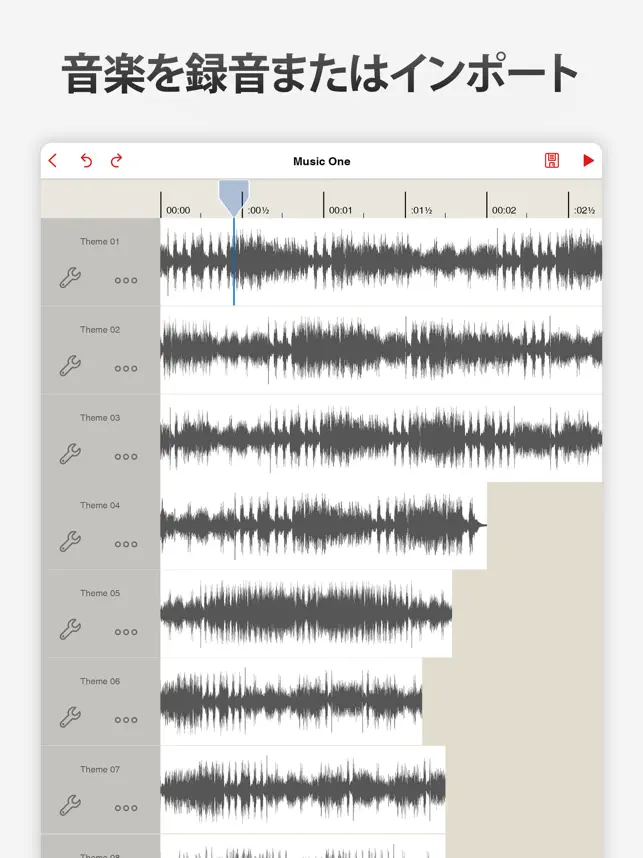Open Theme 01 wrench settings
Image resolution: width=643 pixels, height=858 pixels.
pyautogui.click(x=70, y=278)
